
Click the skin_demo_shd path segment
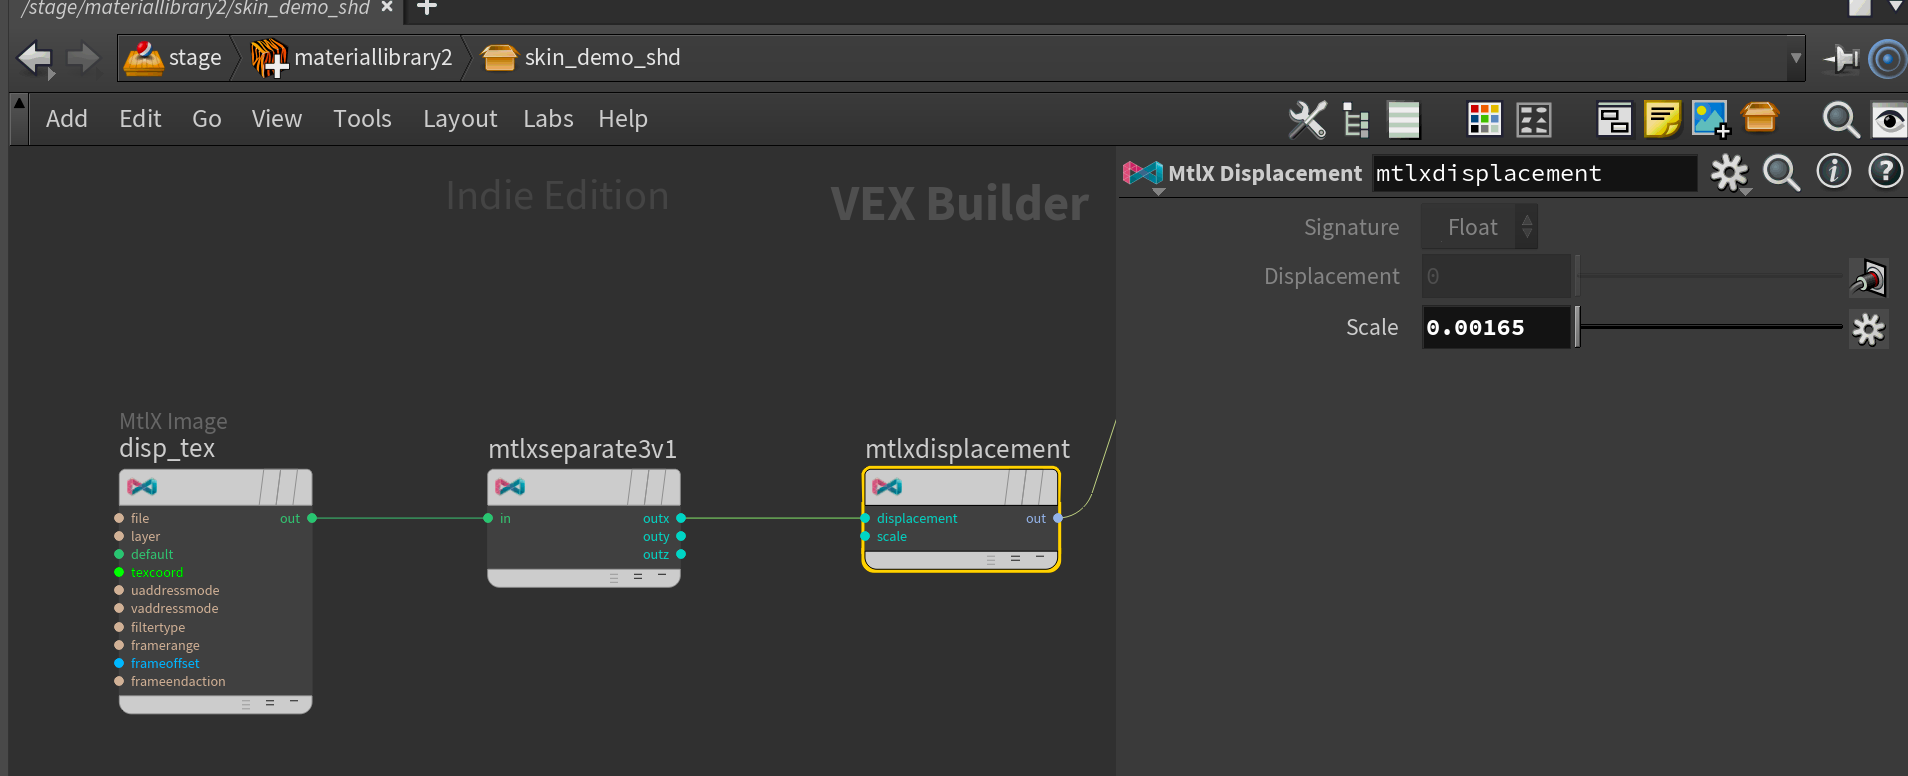click(x=602, y=58)
